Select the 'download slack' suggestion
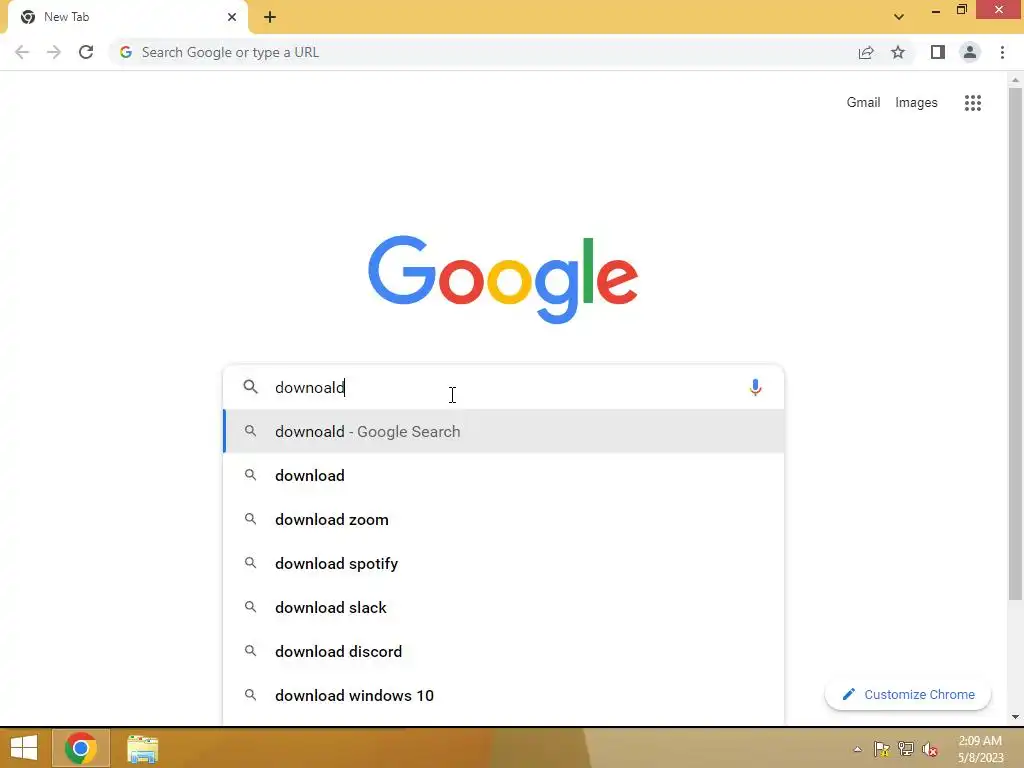Screen dimensions: 1024x768 coord(503,607)
